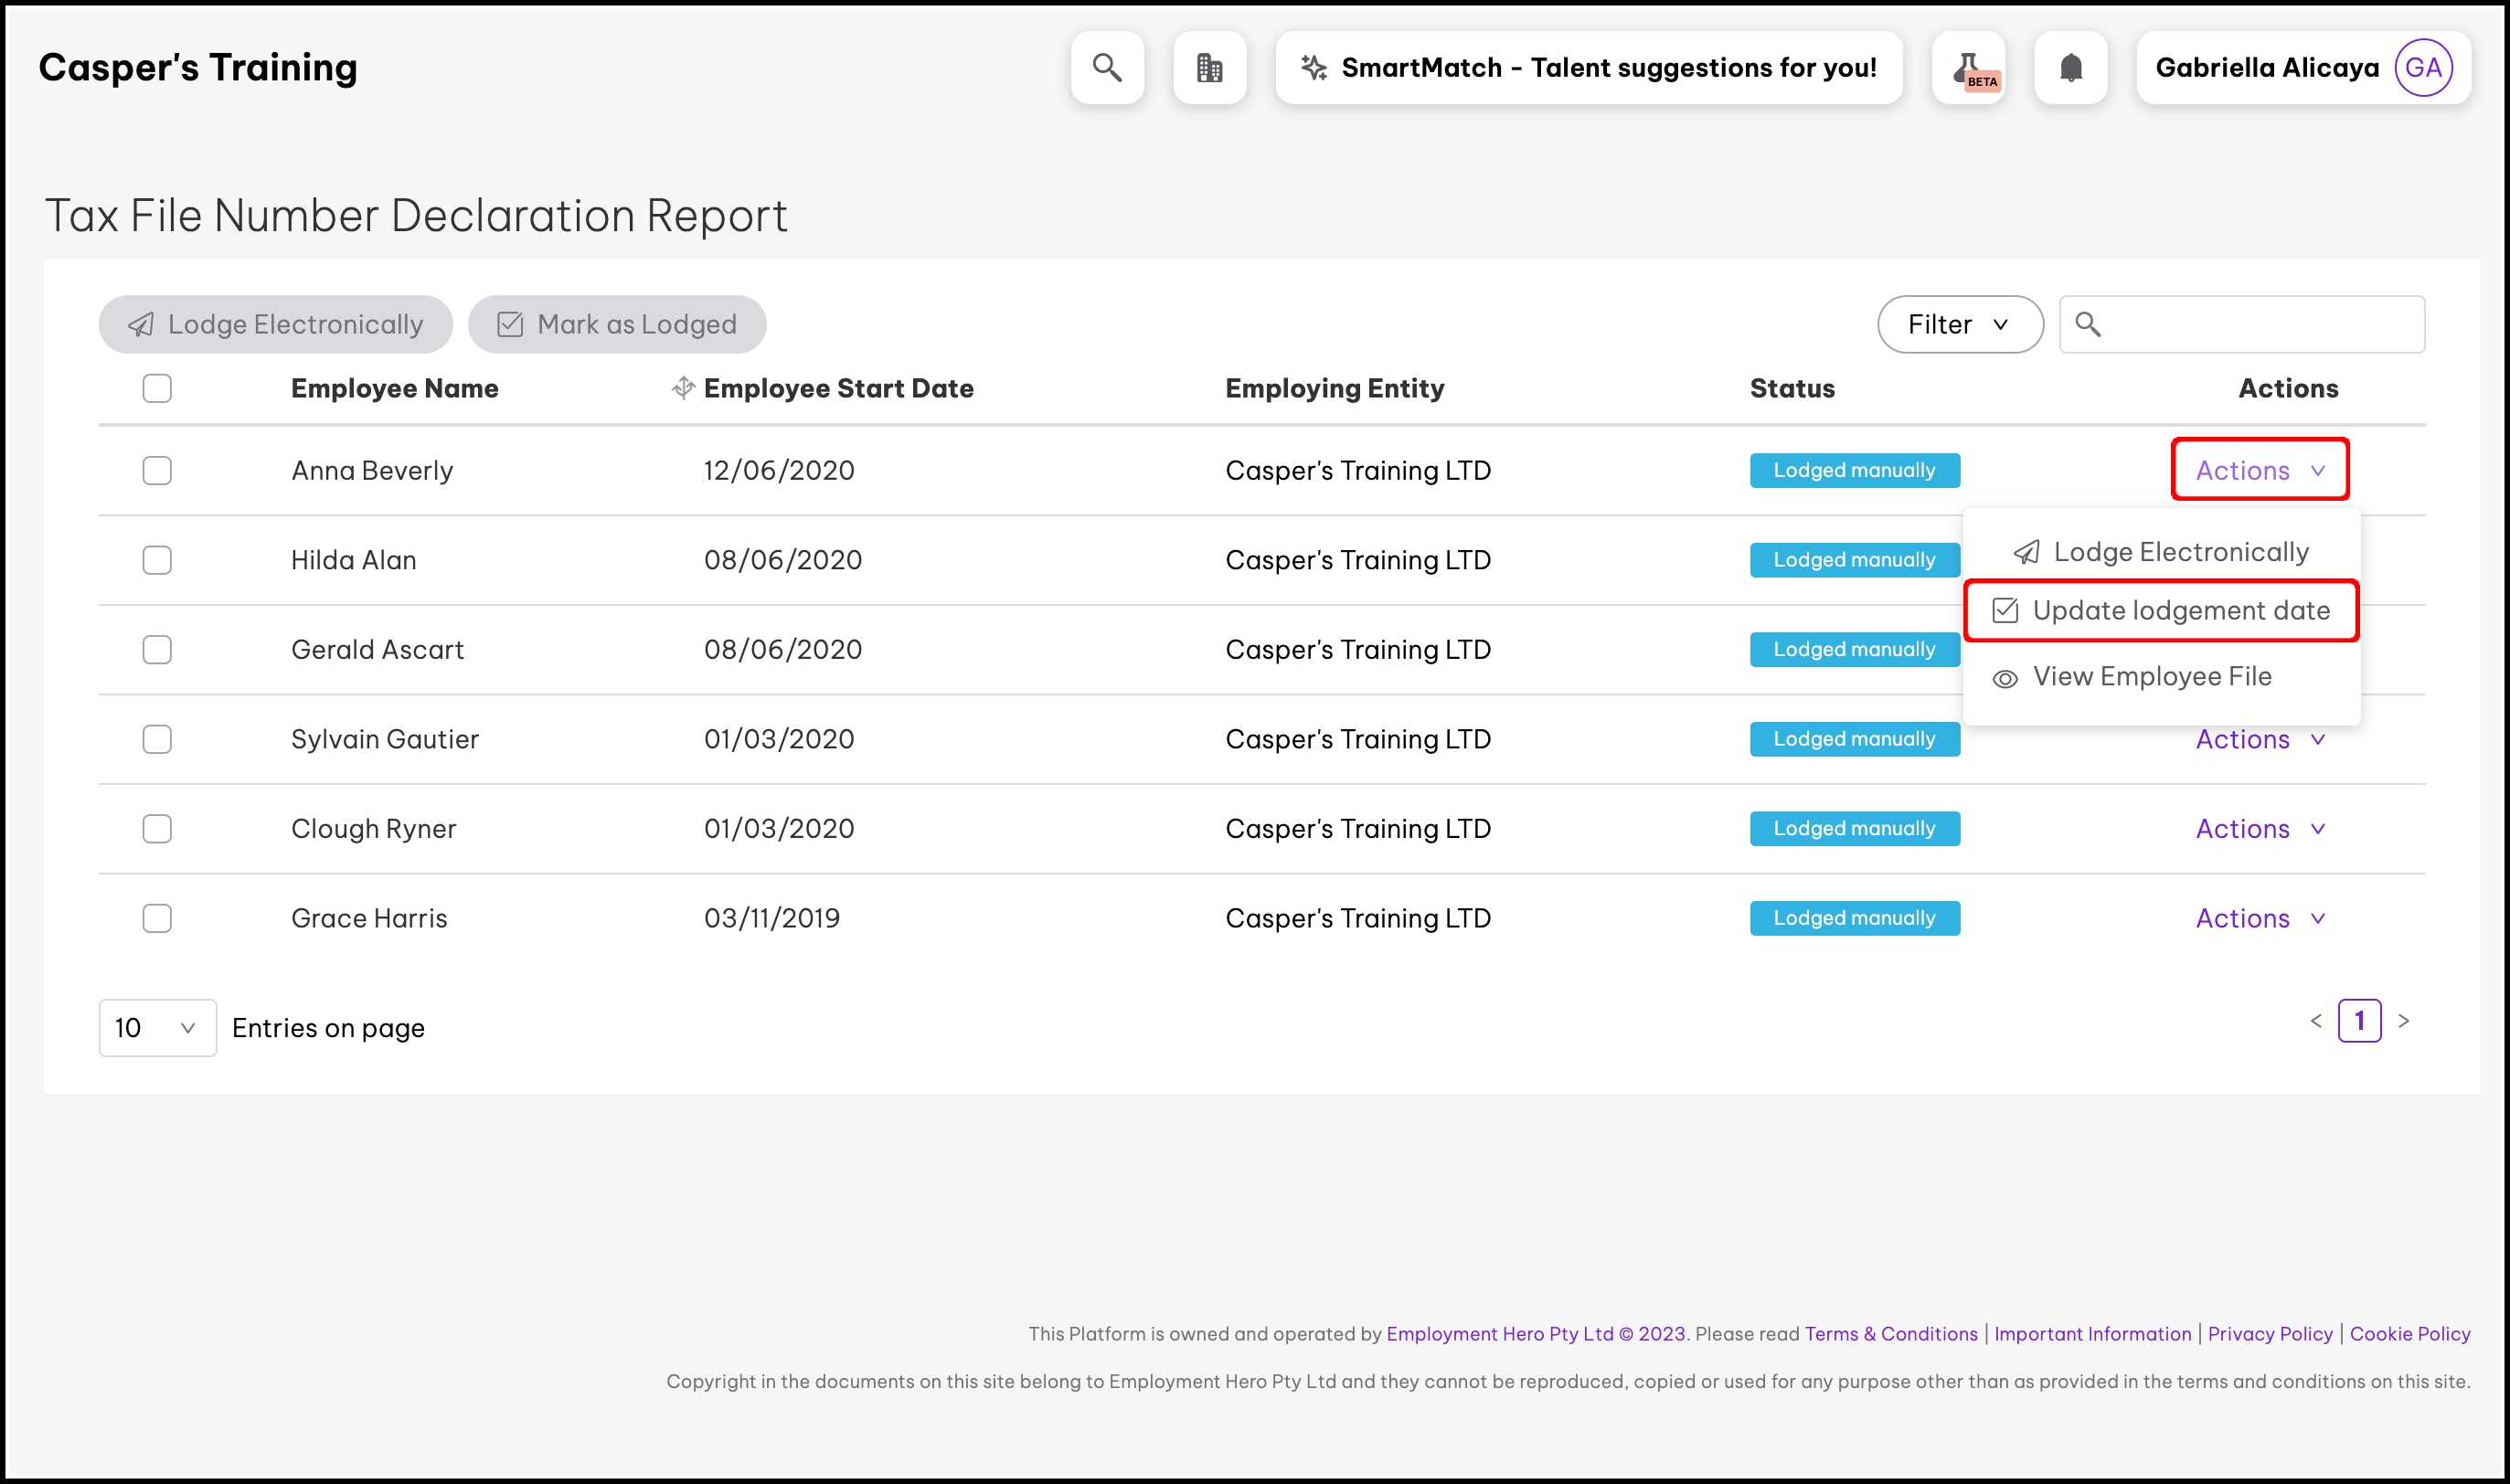Open Actions dropdown for Clough Ryner
Viewport: 2510px width, 1484px height.
click(2260, 829)
